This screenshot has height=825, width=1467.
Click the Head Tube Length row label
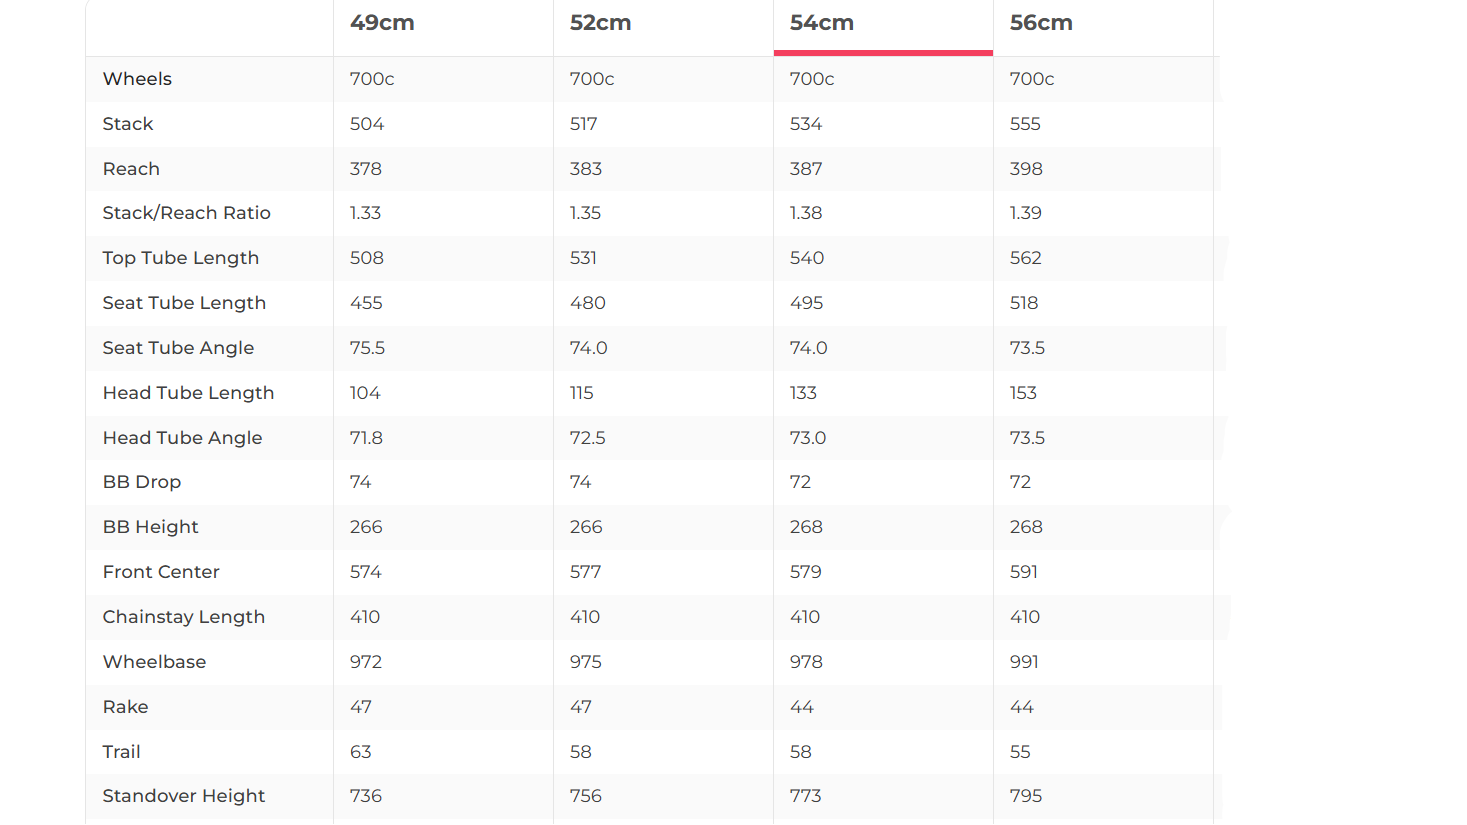click(x=188, y=393)
